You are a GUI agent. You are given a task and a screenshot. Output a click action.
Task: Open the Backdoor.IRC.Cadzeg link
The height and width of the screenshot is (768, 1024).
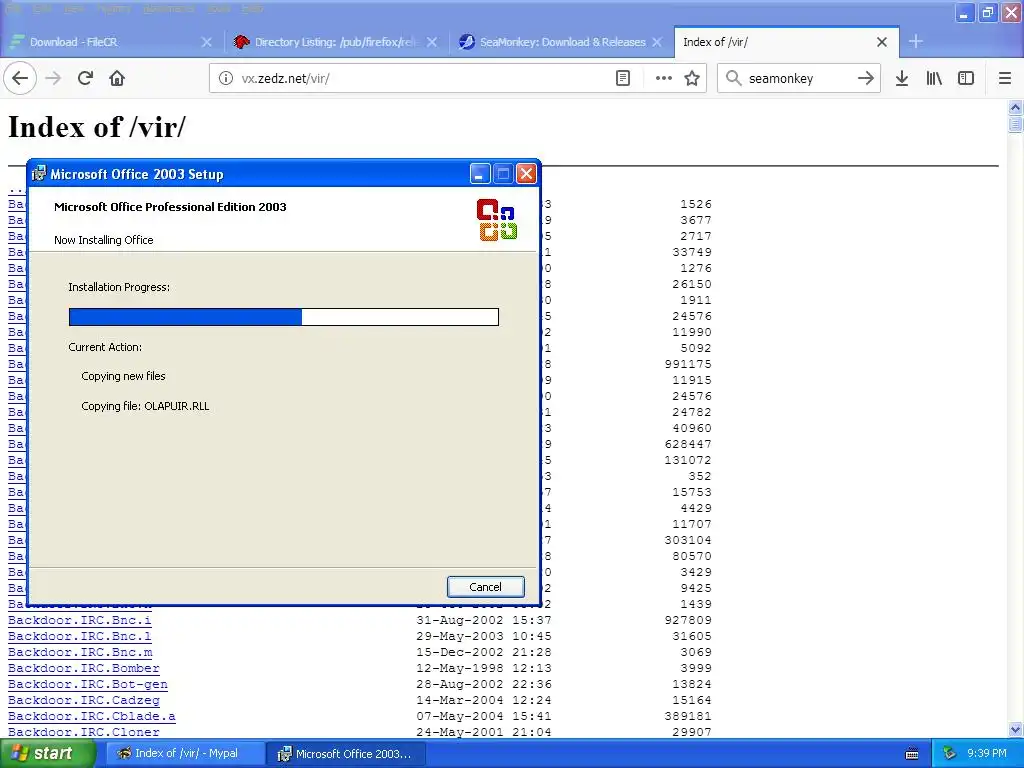coord(84,700)
